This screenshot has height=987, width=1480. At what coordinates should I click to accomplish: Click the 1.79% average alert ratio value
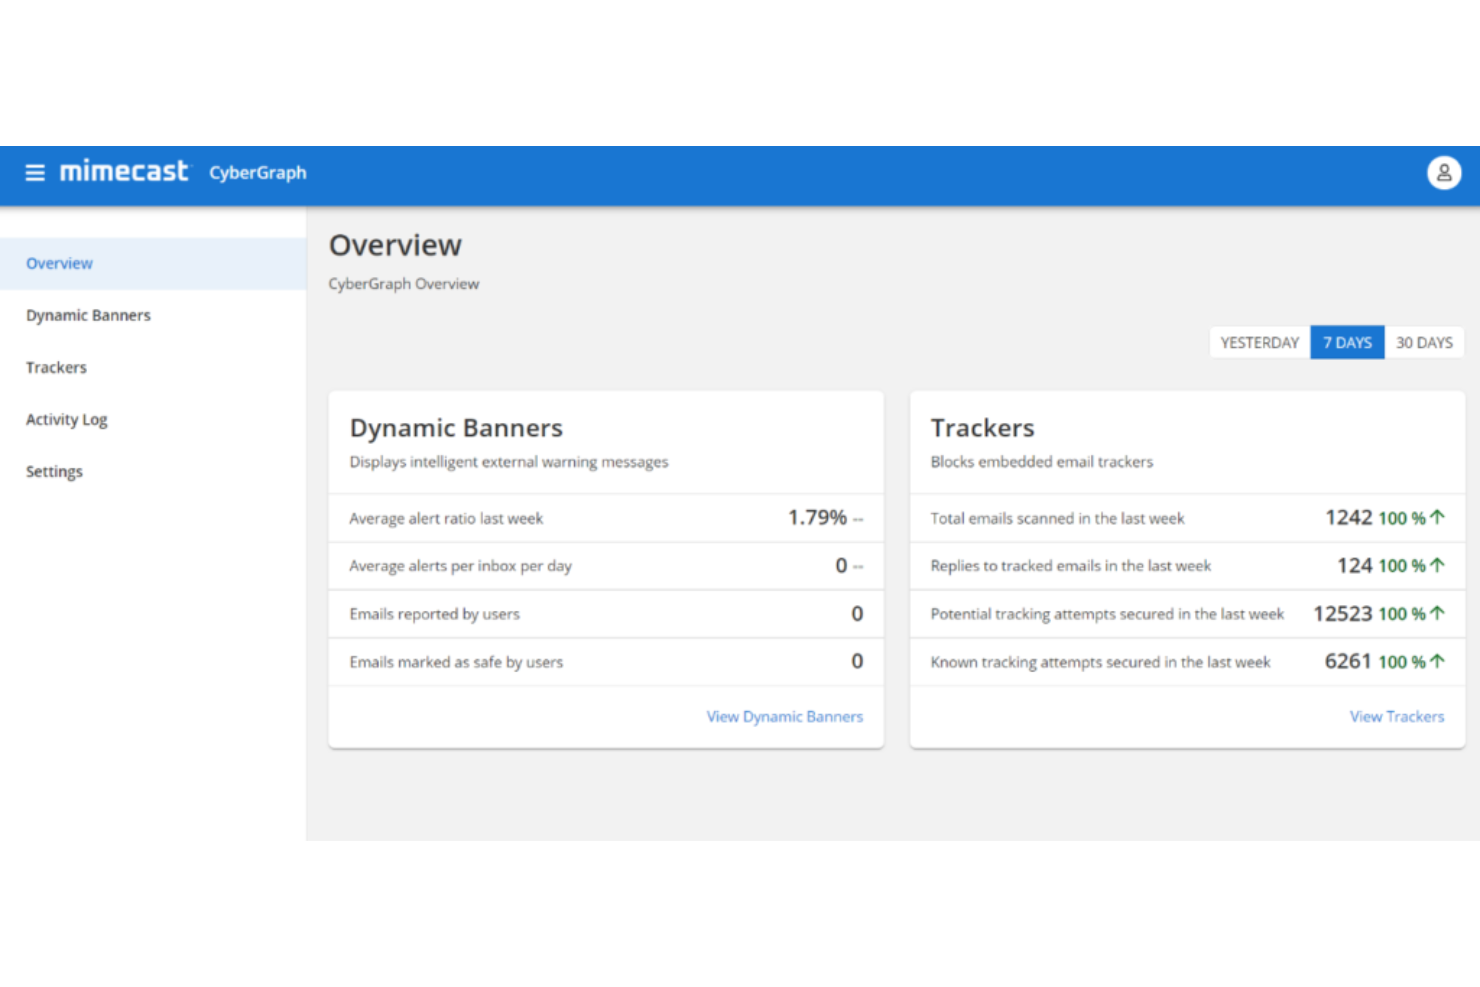(818, 517)
